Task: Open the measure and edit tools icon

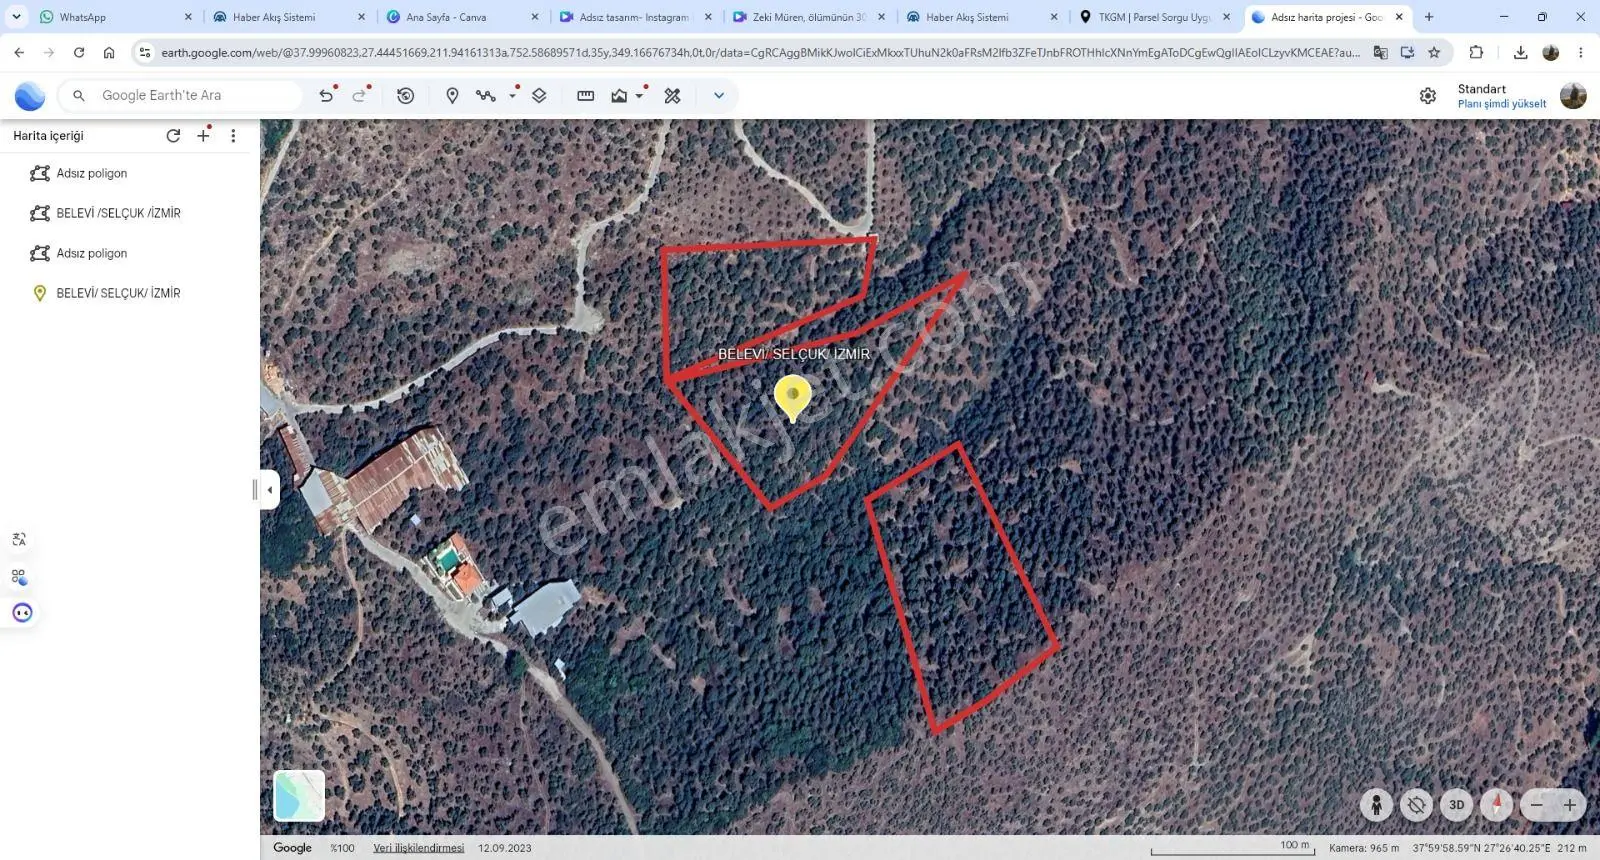Action: (672, 96)
